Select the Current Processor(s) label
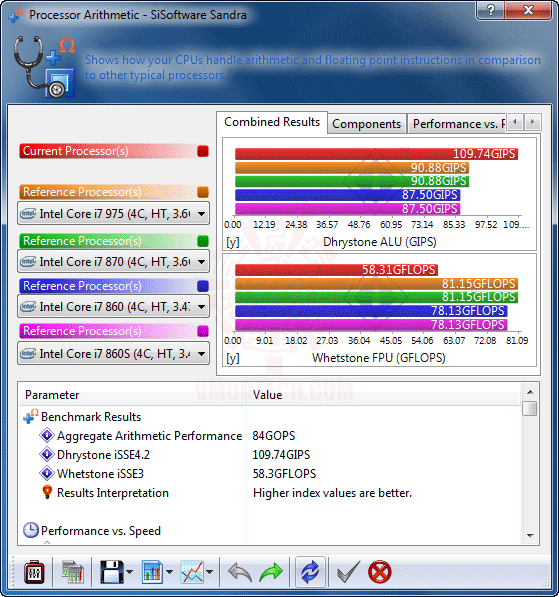This screenshot has width=559, height=597. click(75, 151)
